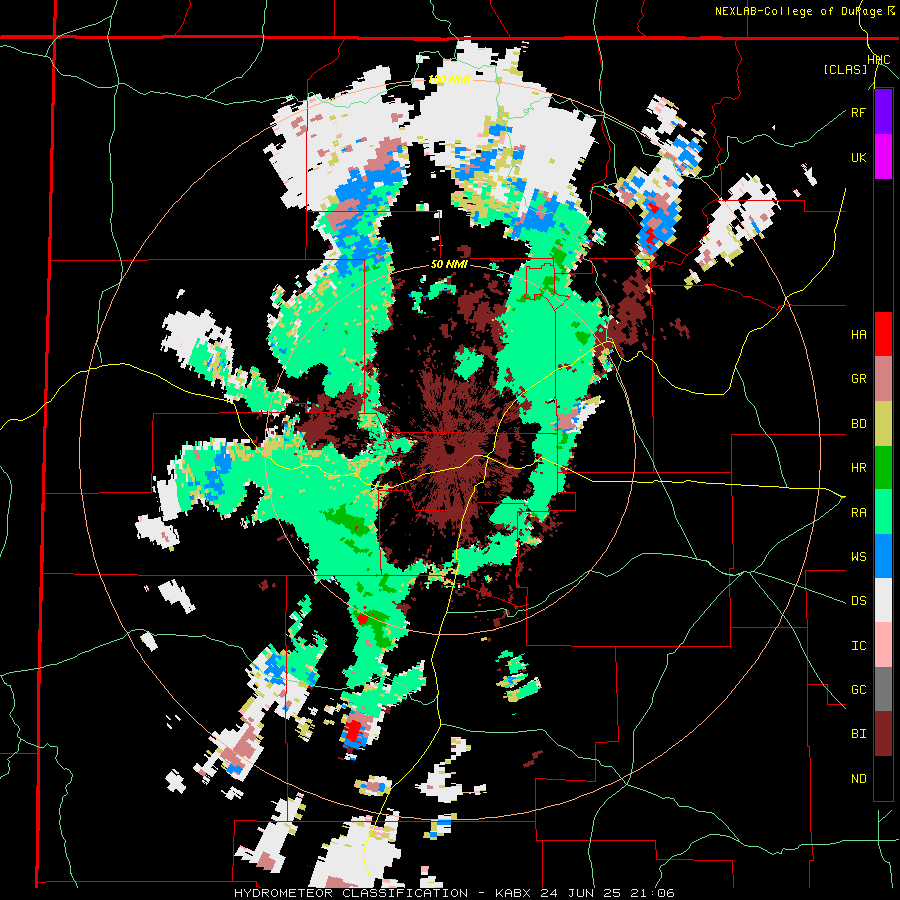Click the DS legend label
The image size is (900, 900).
click(859, 601)
